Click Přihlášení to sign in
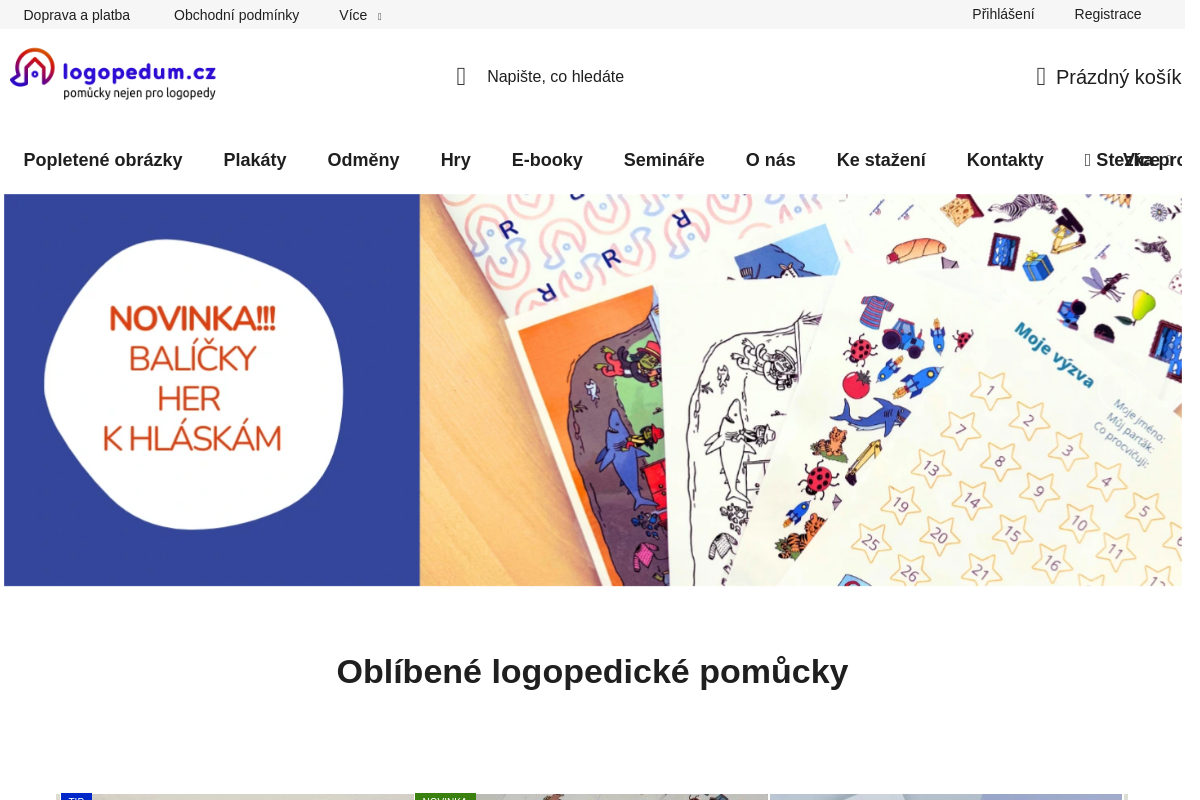This screenshot has width=1200, height=800. pyautogui.click(x=1002, y=14)
